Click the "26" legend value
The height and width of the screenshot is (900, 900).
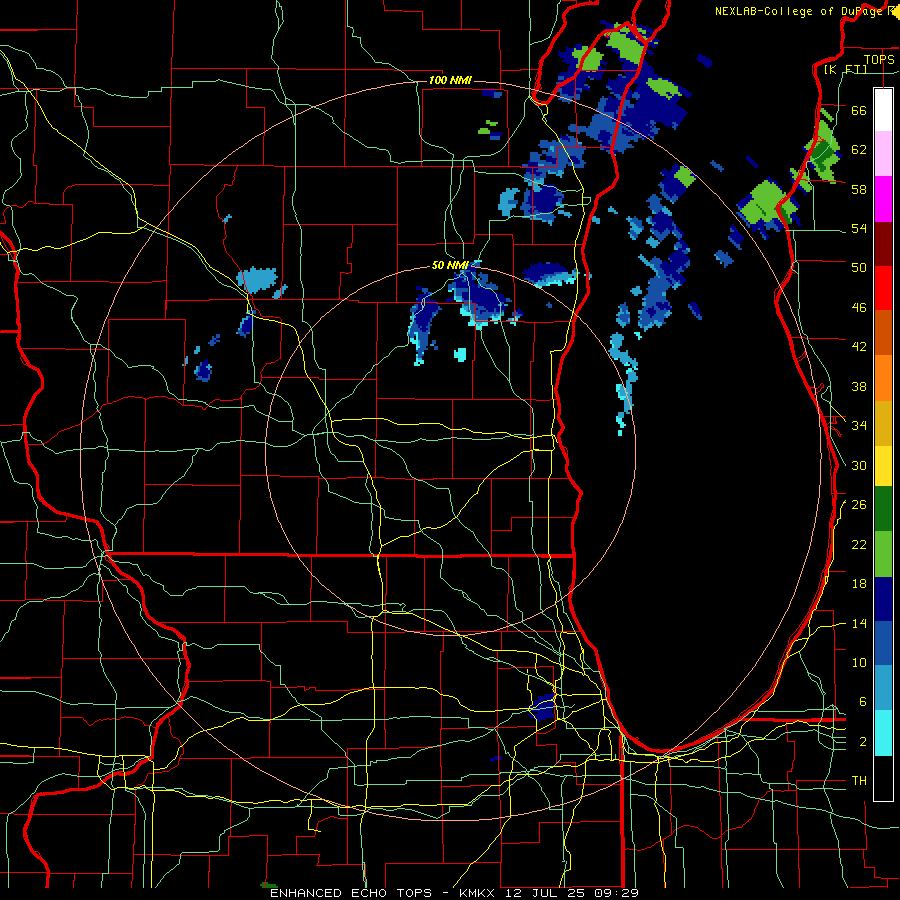(x=859, y=505)
